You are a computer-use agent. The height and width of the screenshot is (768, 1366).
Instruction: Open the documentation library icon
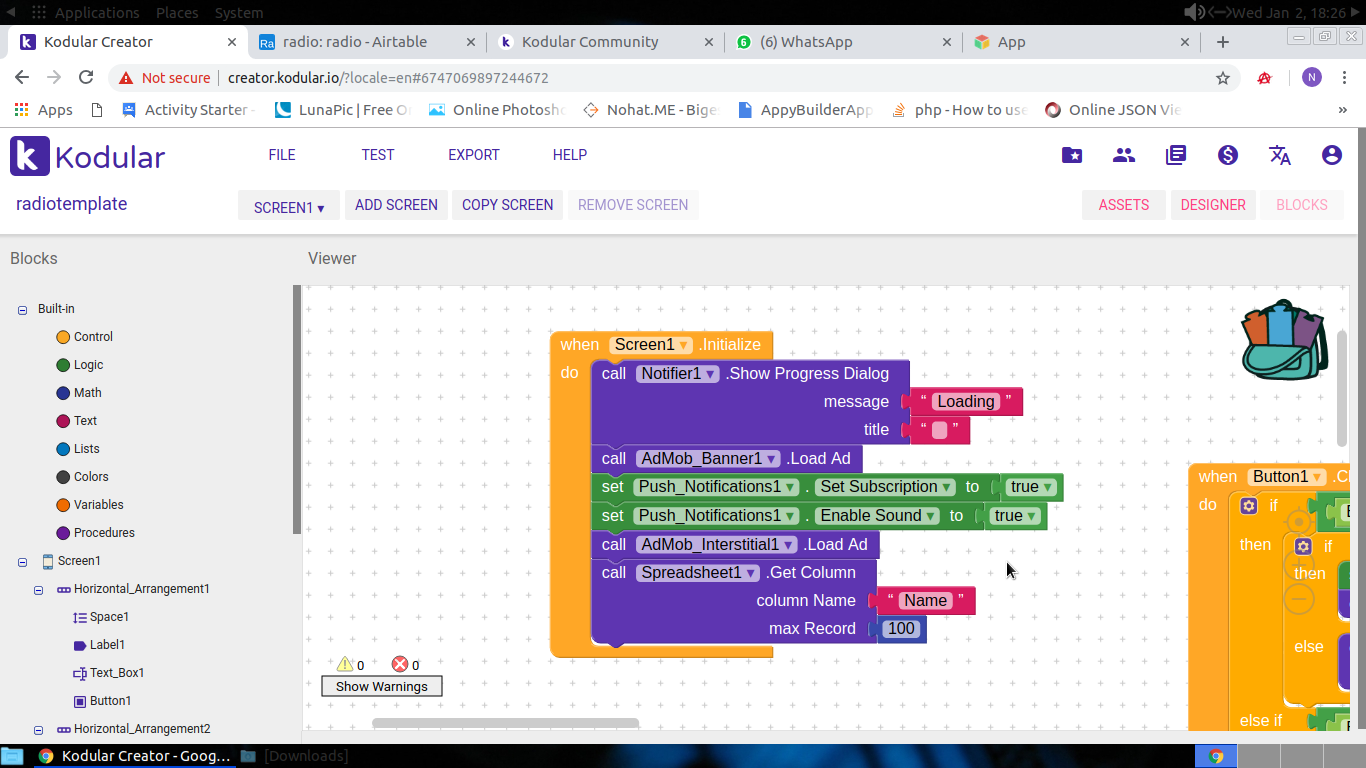[1176, 155]
